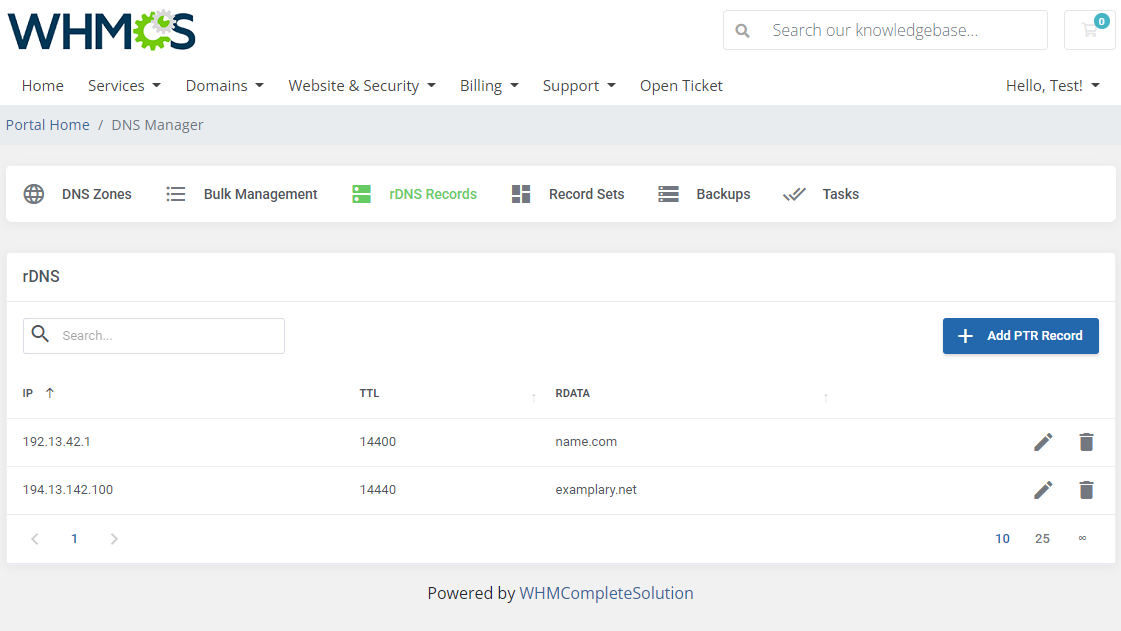Screen dimensions: 1121x631
Task: Expand the Services dropdown menu
Action: (x=124, y=86)
